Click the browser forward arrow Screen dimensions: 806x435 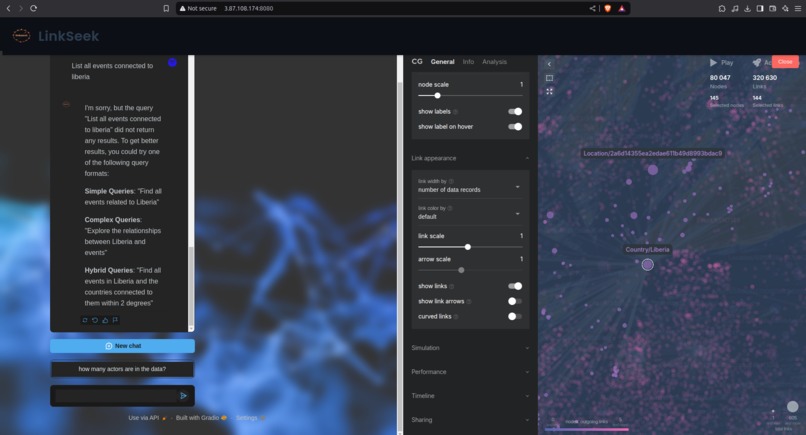click(x=21, y=8)
